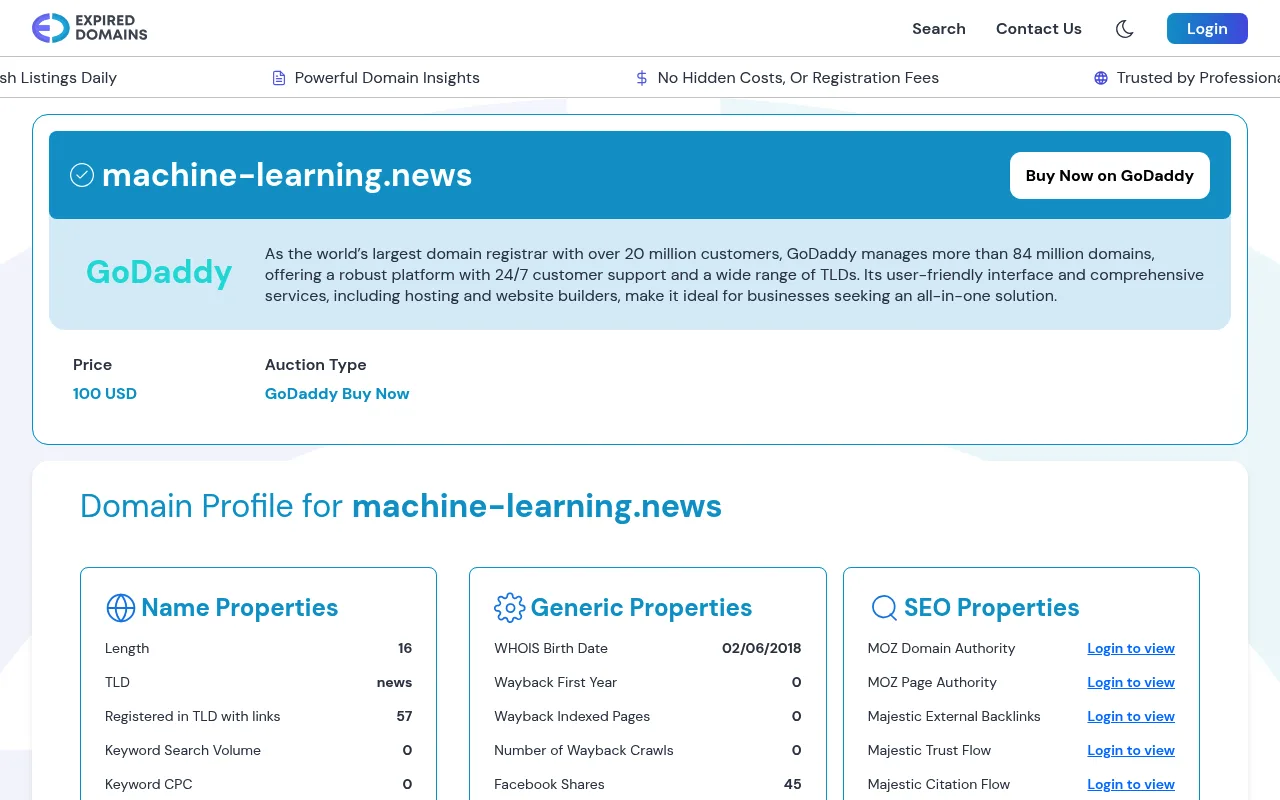
Task: Click Login to view for Majestic Citation Flow
Action: click(1131, 784)
